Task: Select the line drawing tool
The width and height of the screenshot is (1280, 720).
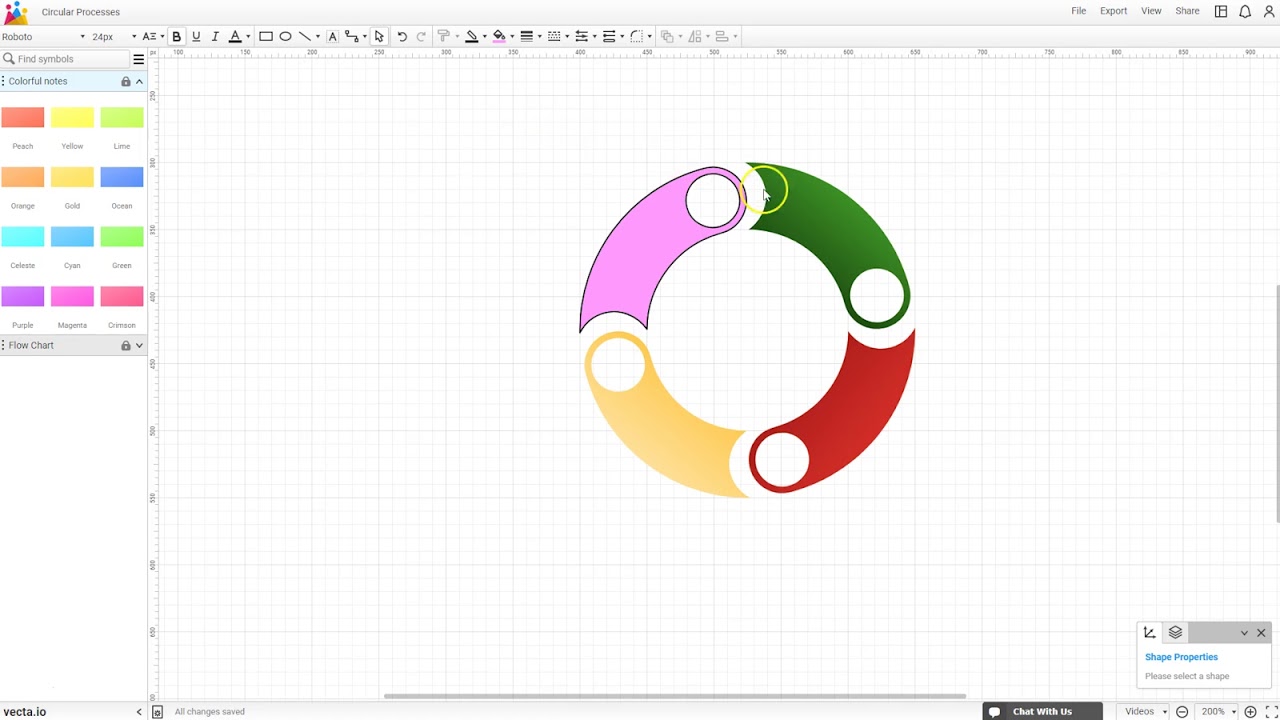Action: pyautogui.click(x=305, y=37)
